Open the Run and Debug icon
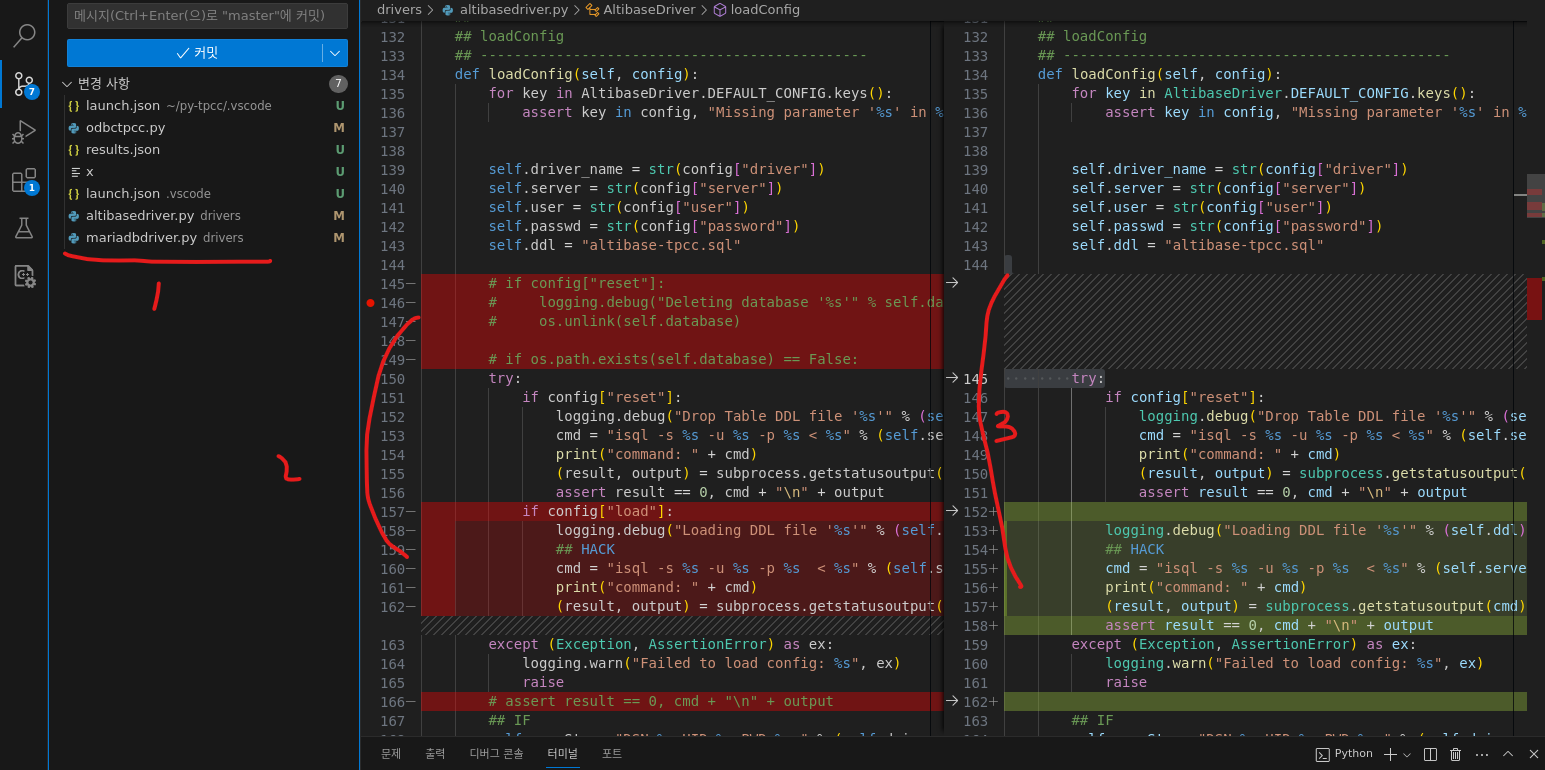The image size is (1545, 770). click(x=23, y=132)
